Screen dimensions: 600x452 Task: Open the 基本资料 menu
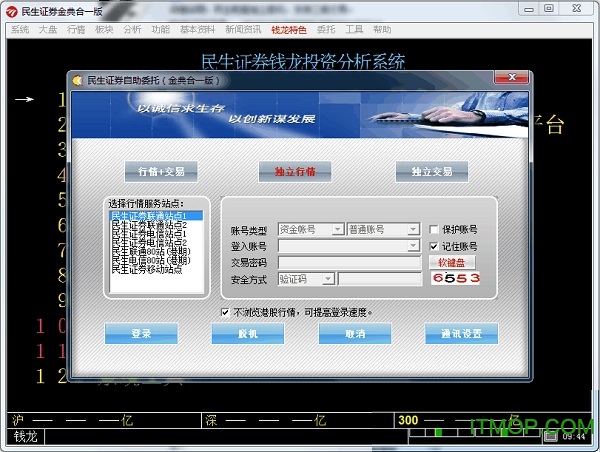[x=197, y=29]
